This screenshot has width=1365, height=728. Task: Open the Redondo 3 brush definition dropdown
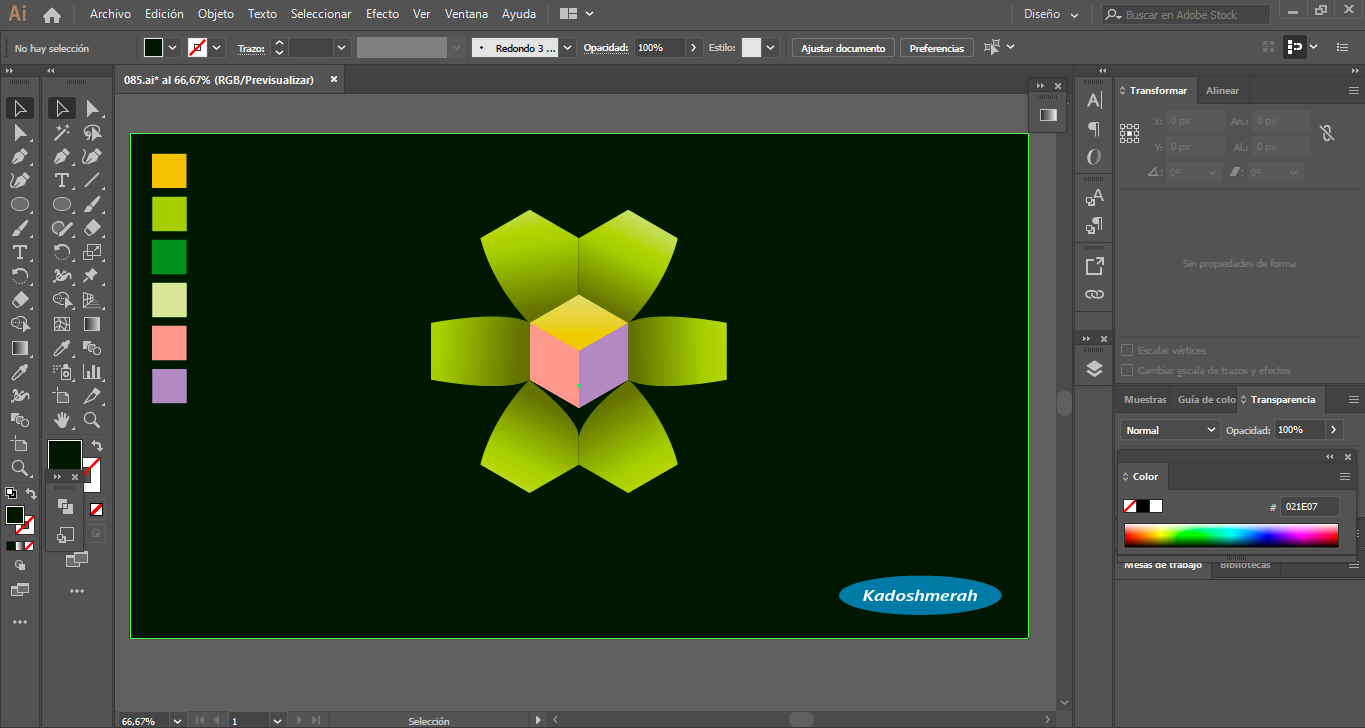(568, 48)
